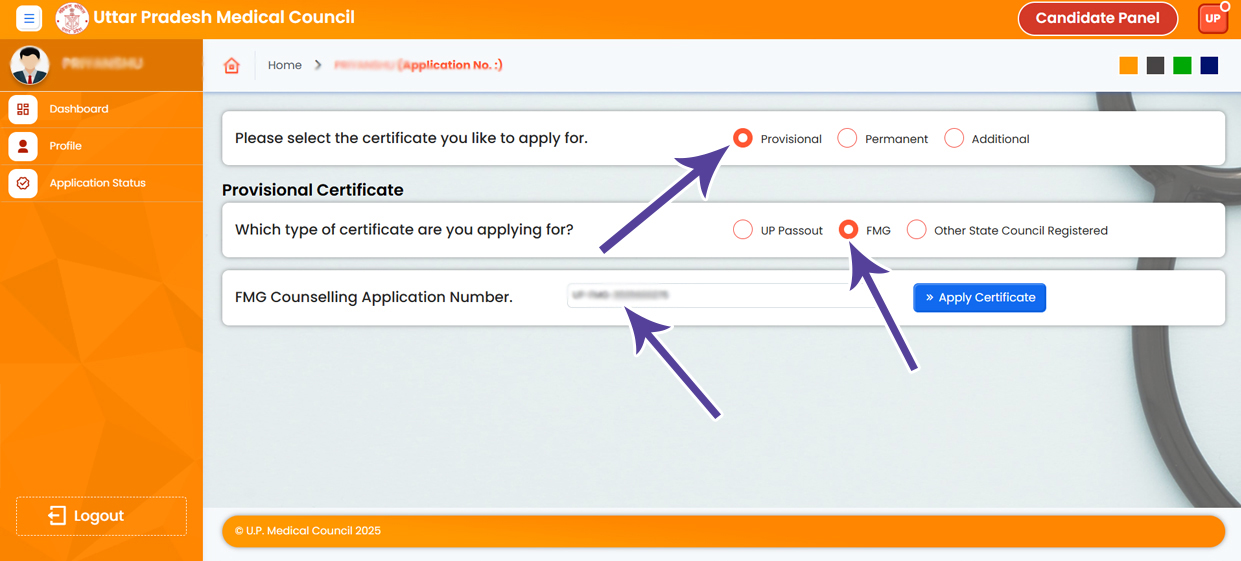
Task: Click the Uttar Pradesh Medical Council logo
Action: 72,18
